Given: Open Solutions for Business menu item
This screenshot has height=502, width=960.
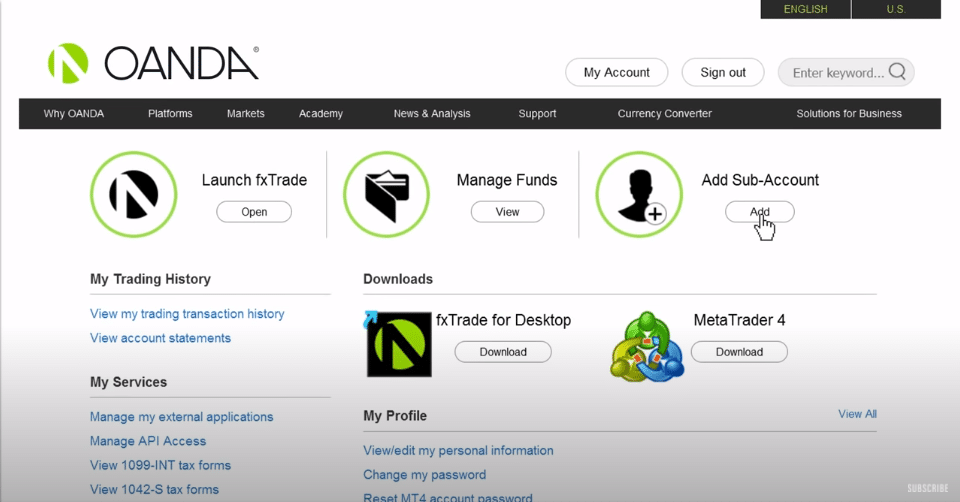Looking at the screenshot, I should (849, 113).
